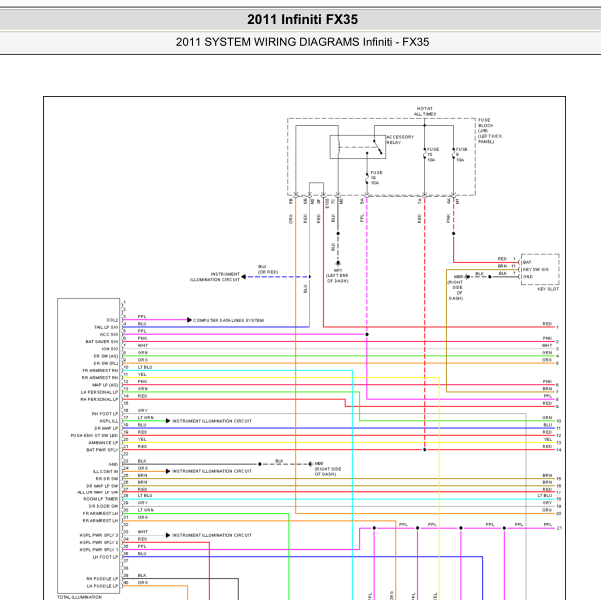Click the 'TAIL LP SIG' pin label

[x=106, y=327]
